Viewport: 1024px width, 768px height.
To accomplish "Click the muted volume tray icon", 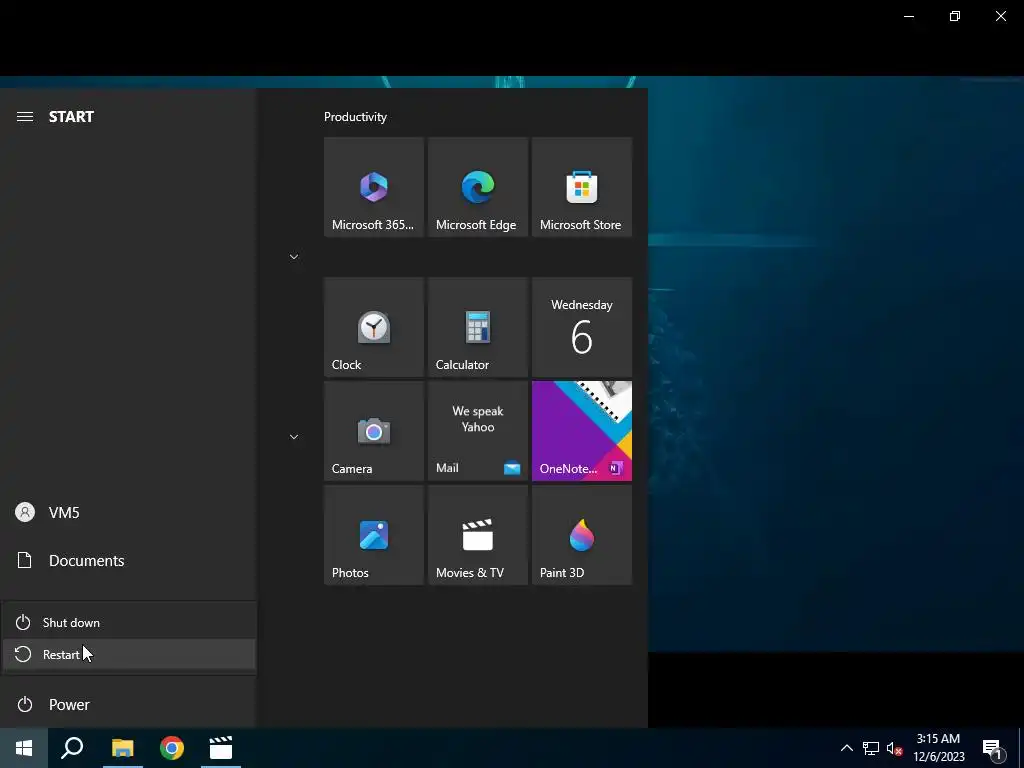I will point(894,748).
